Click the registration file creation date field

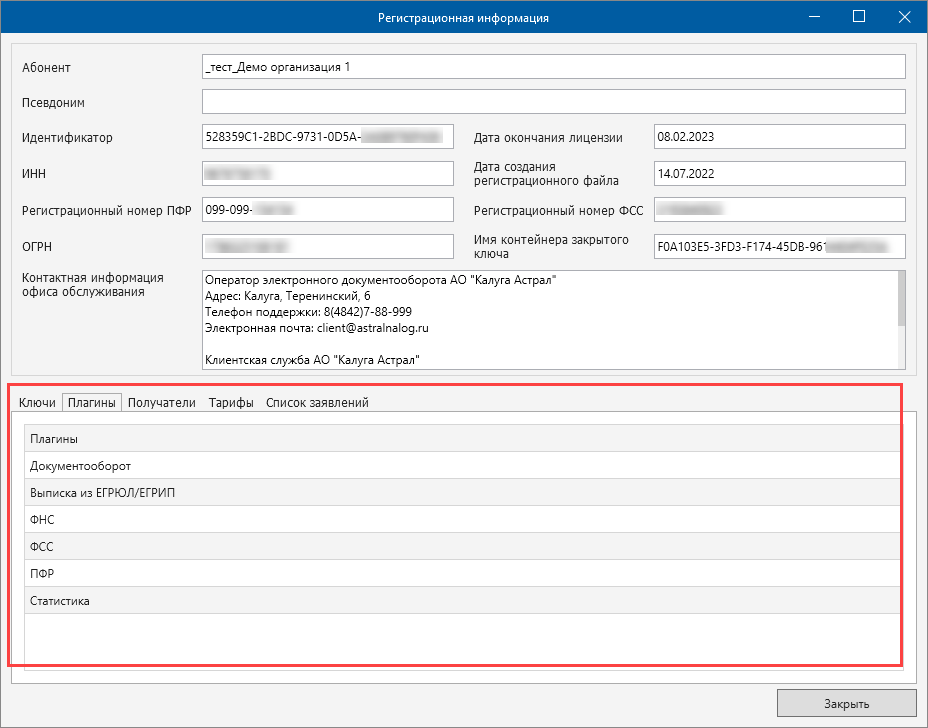click(x=779, y=173)
